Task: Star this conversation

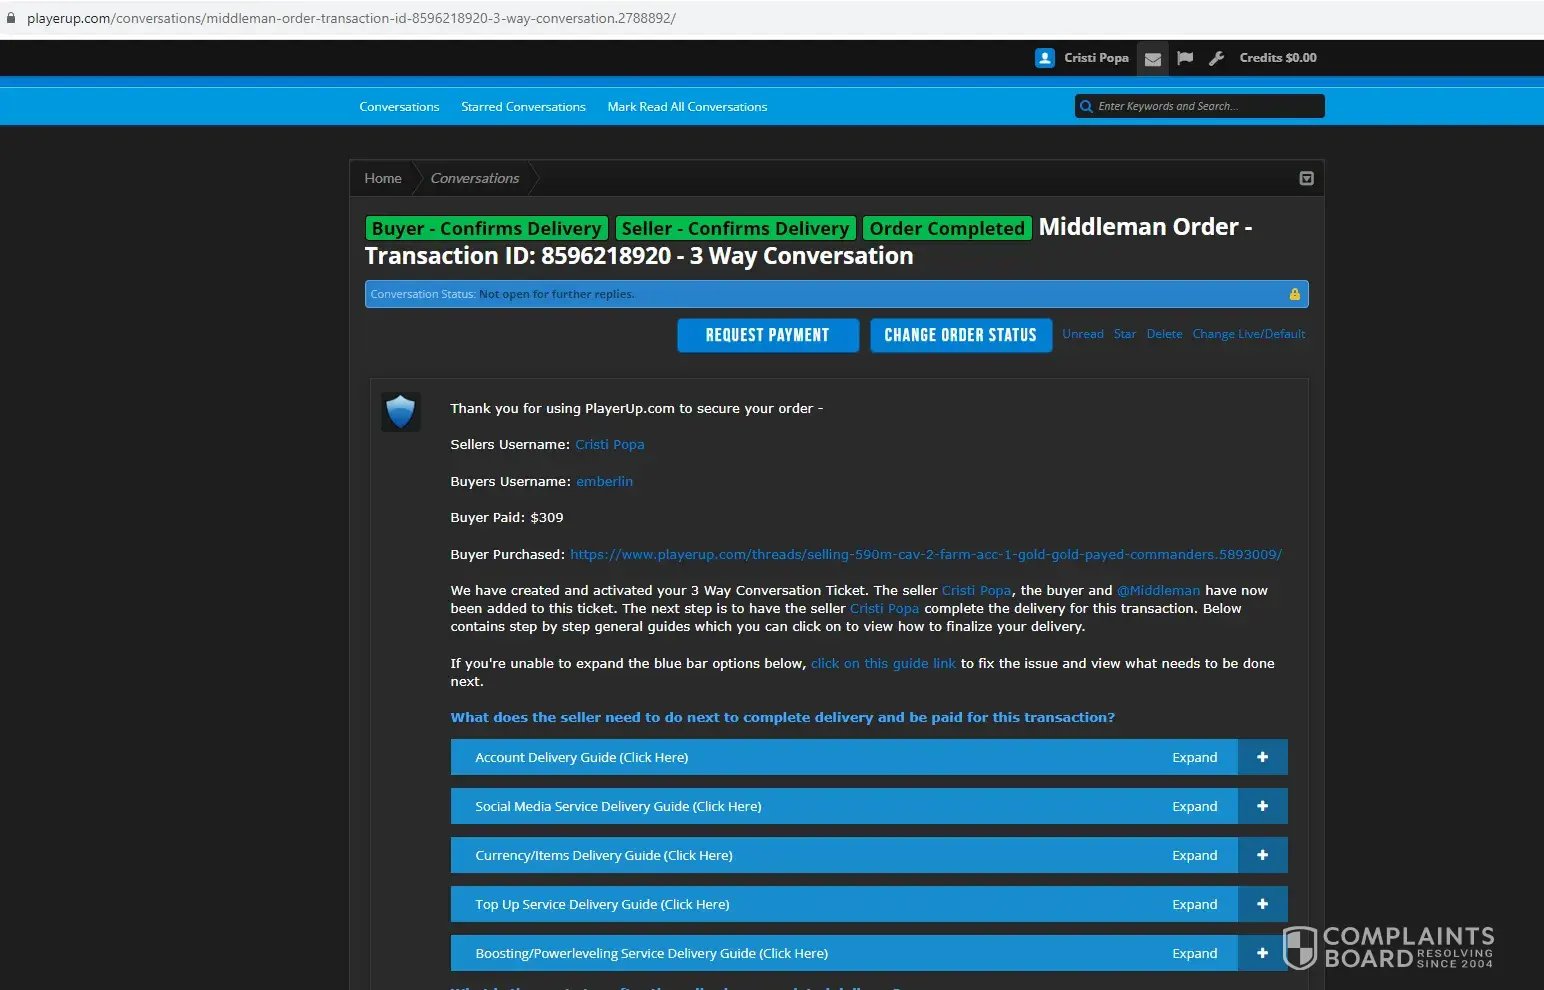Action: coord(1125,334)
